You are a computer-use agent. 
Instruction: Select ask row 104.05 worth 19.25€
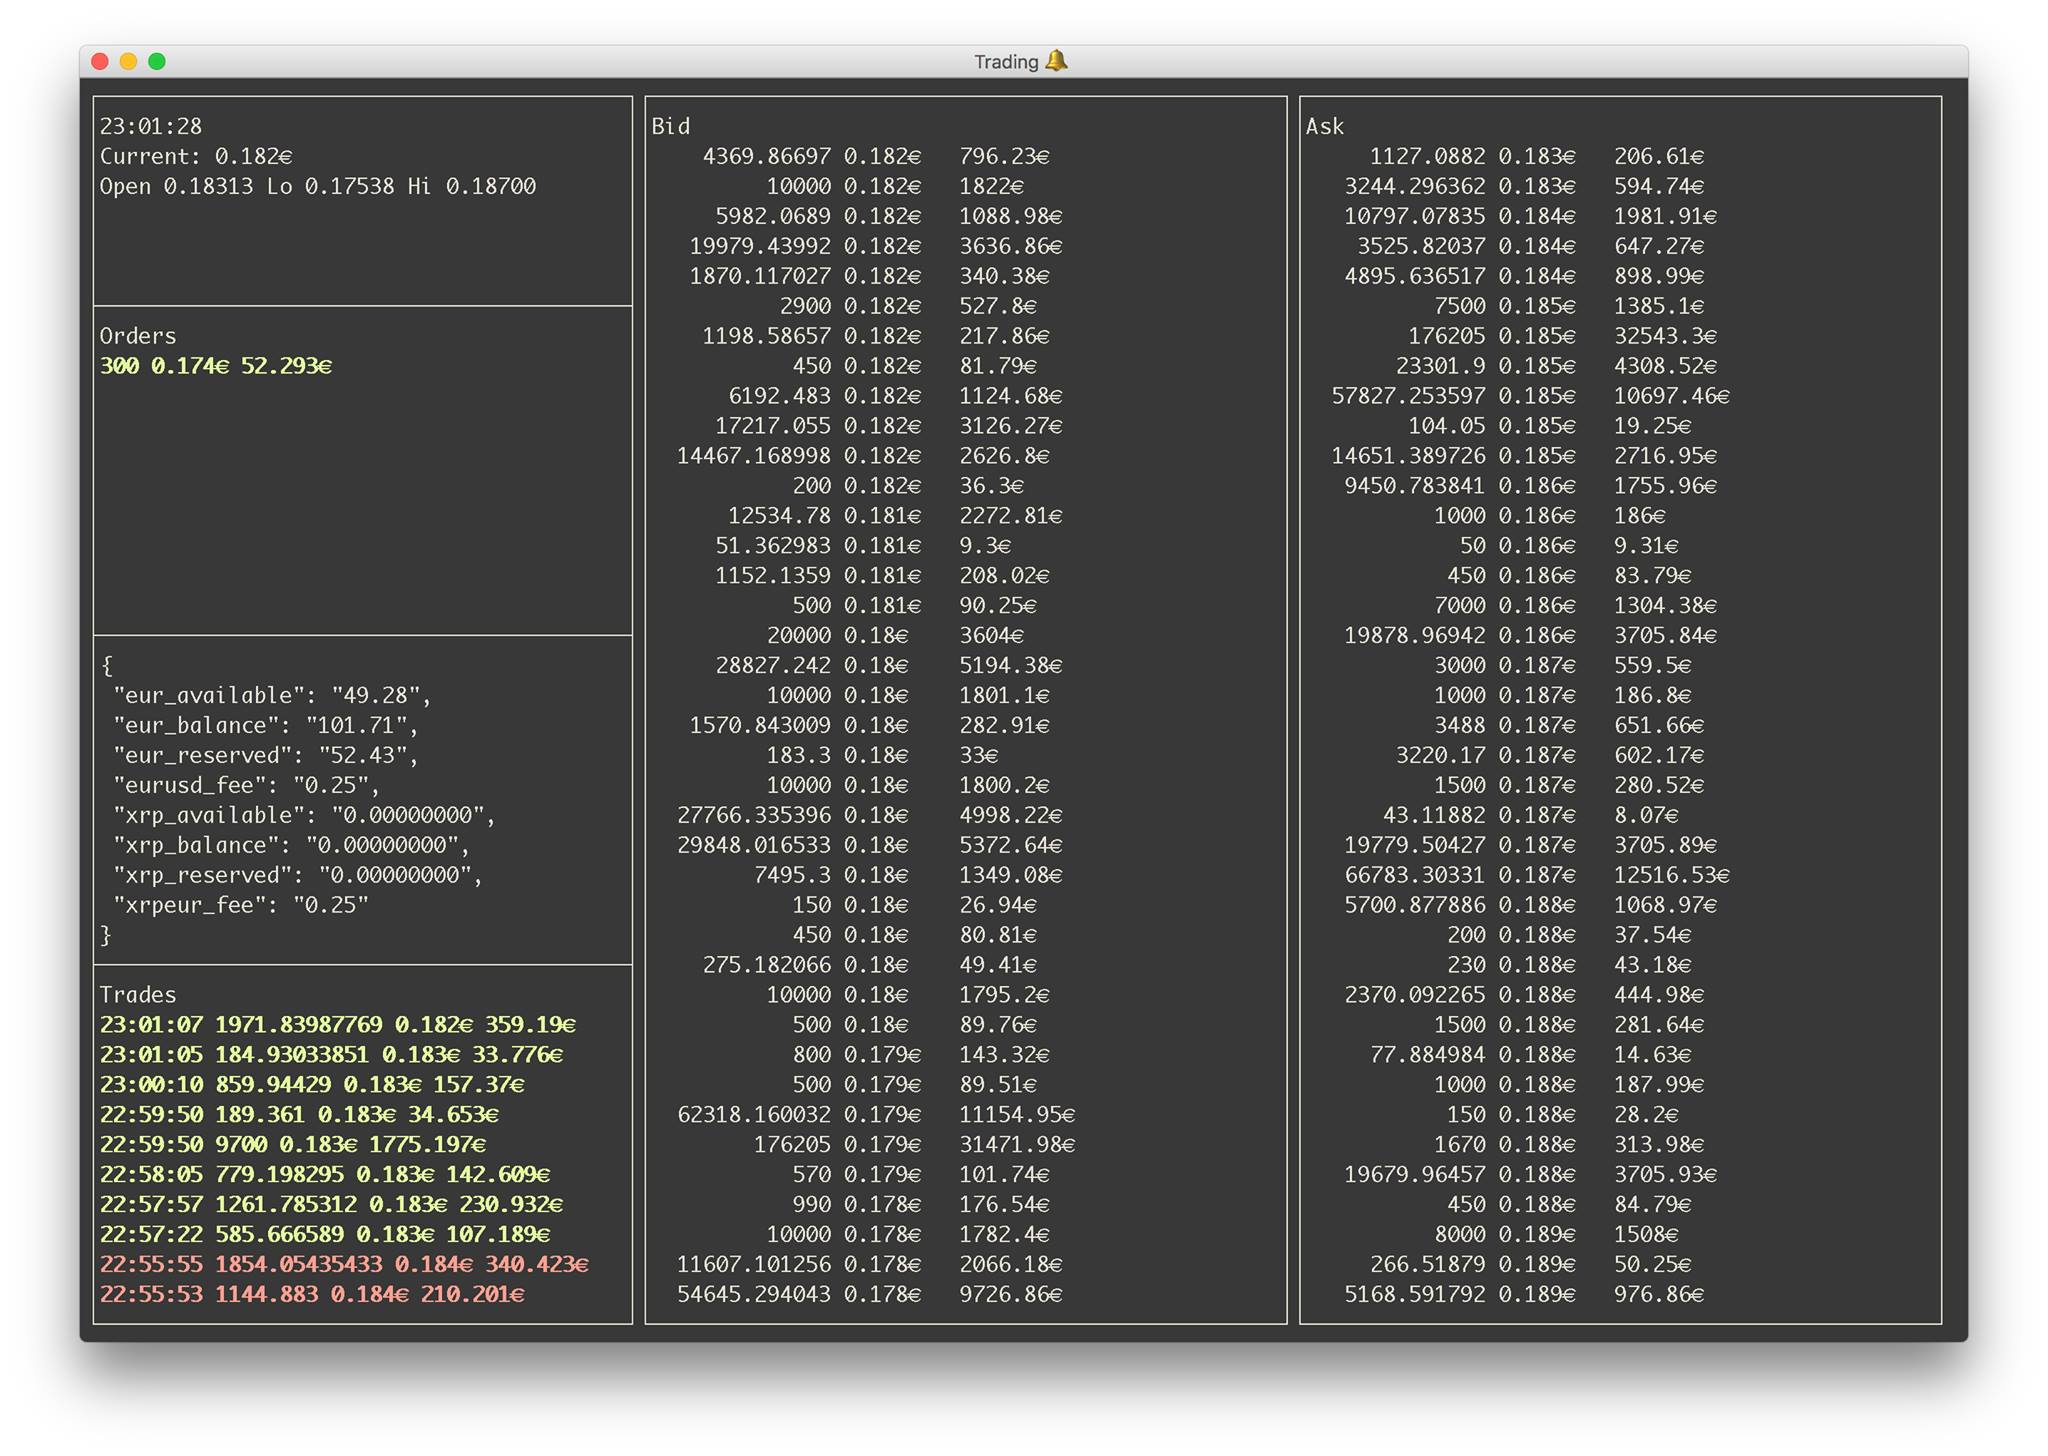click(1550, 426)
